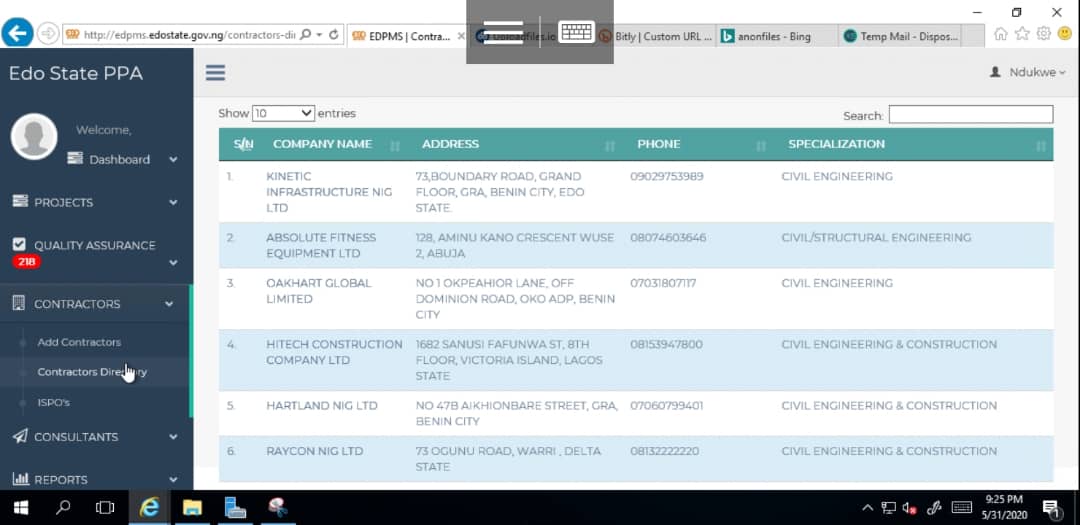Screen dimensions: 1080x525
Task: Click the Internet Explorer taskbar icon
Action: pos(149,508)
